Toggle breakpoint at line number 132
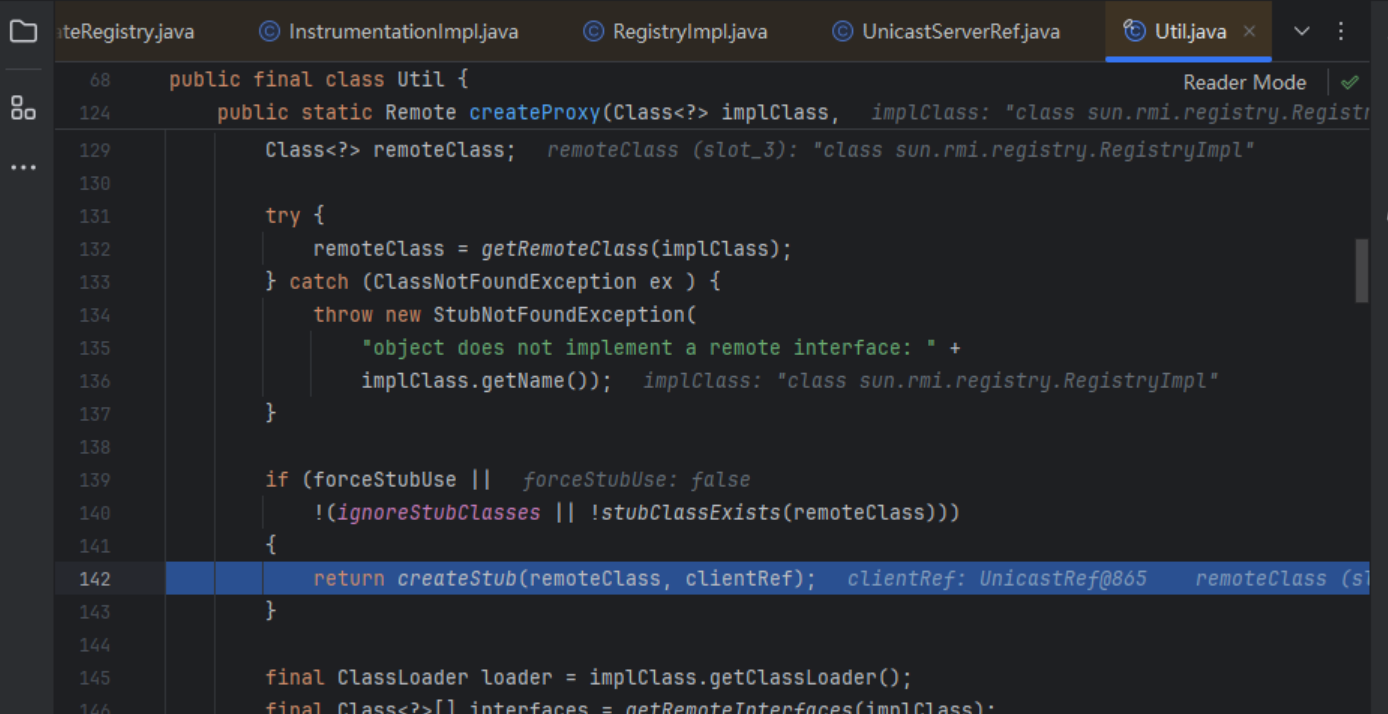Image resolution: width=1388 pixels, height=714 pixels. 95,249
